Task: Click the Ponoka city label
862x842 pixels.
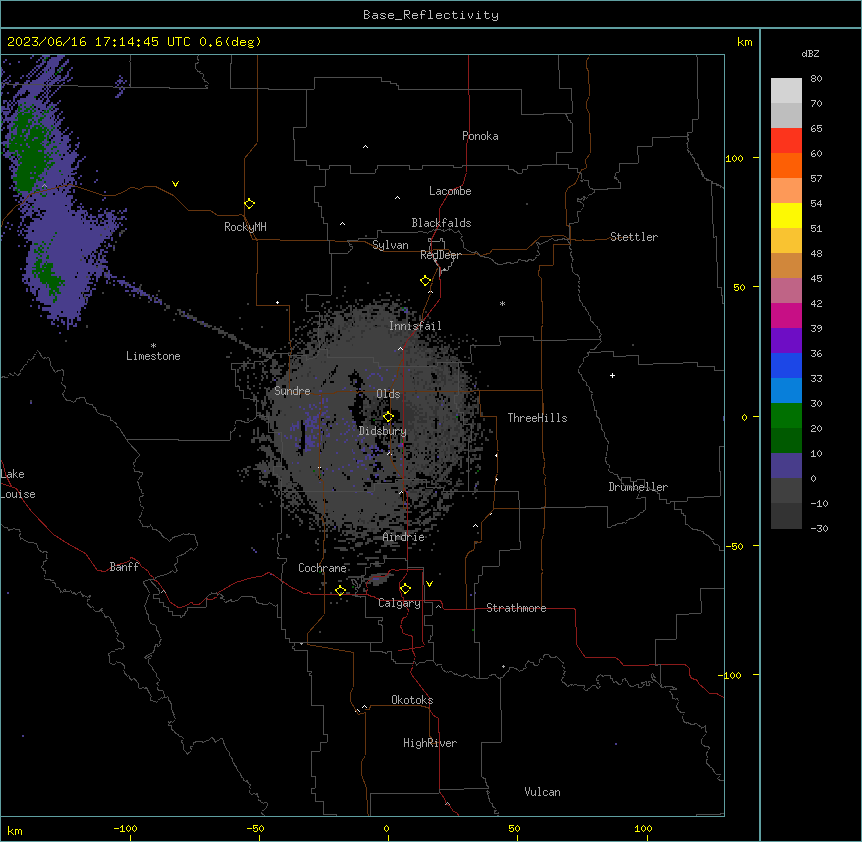Action: pos(480,136)
